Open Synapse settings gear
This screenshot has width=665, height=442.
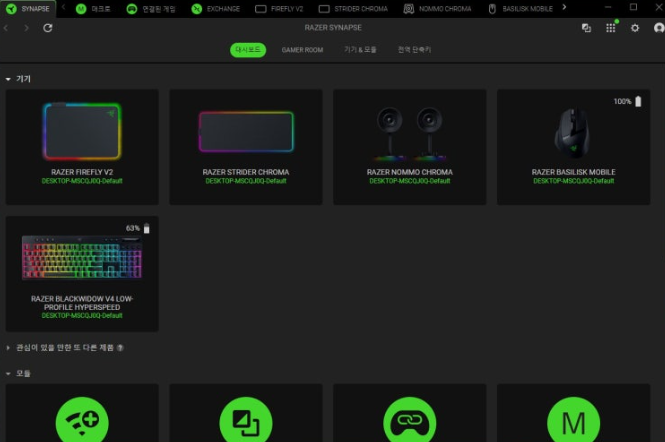(635, 28)
